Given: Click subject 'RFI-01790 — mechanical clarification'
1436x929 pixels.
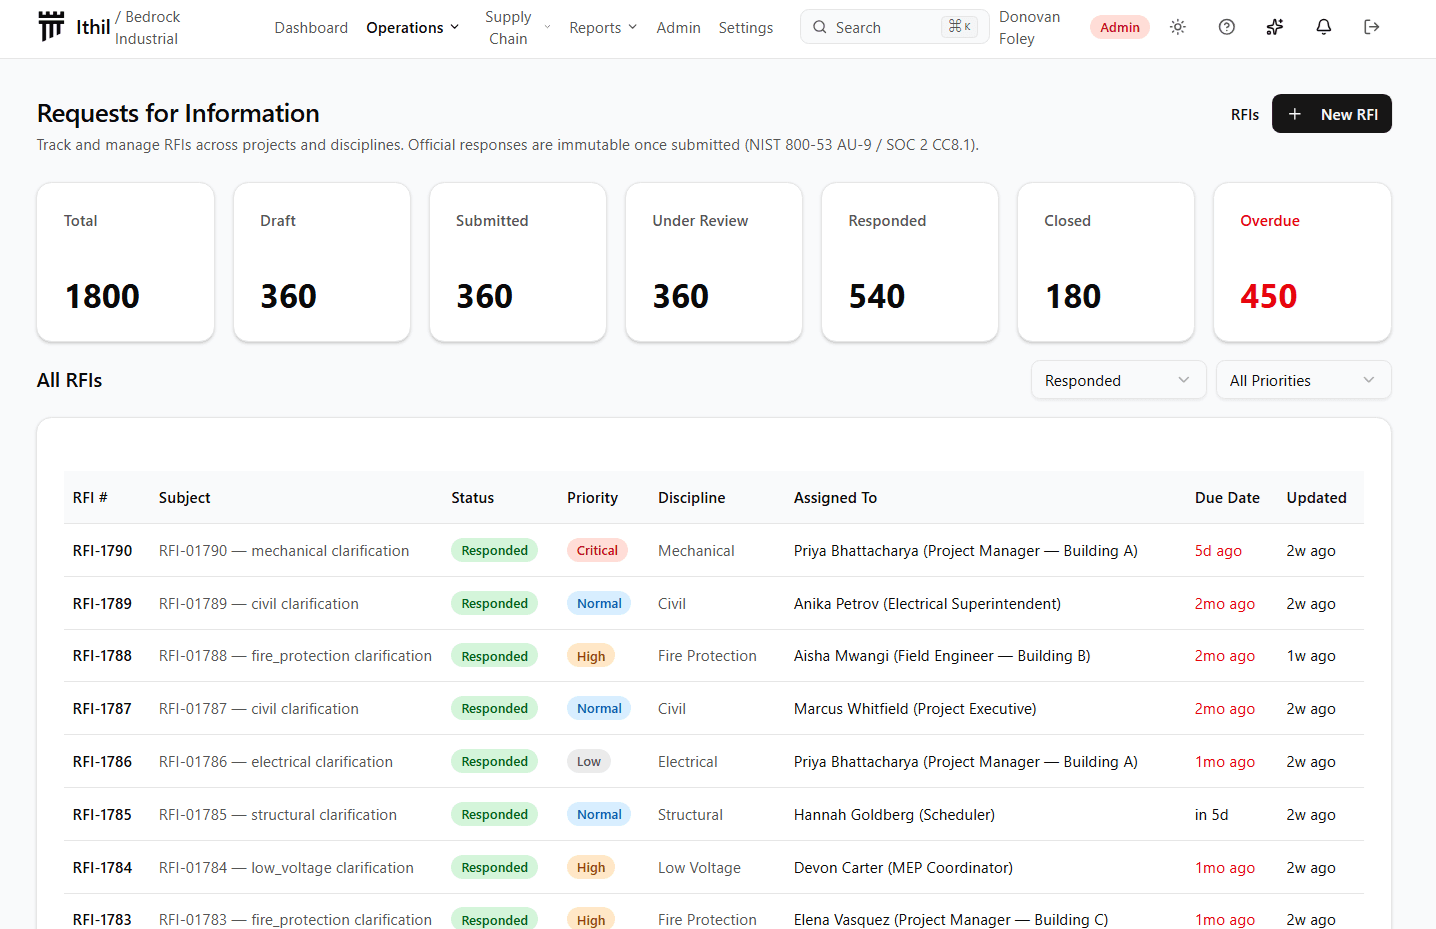Looking at the screenshot, I should tap(284, 551).
